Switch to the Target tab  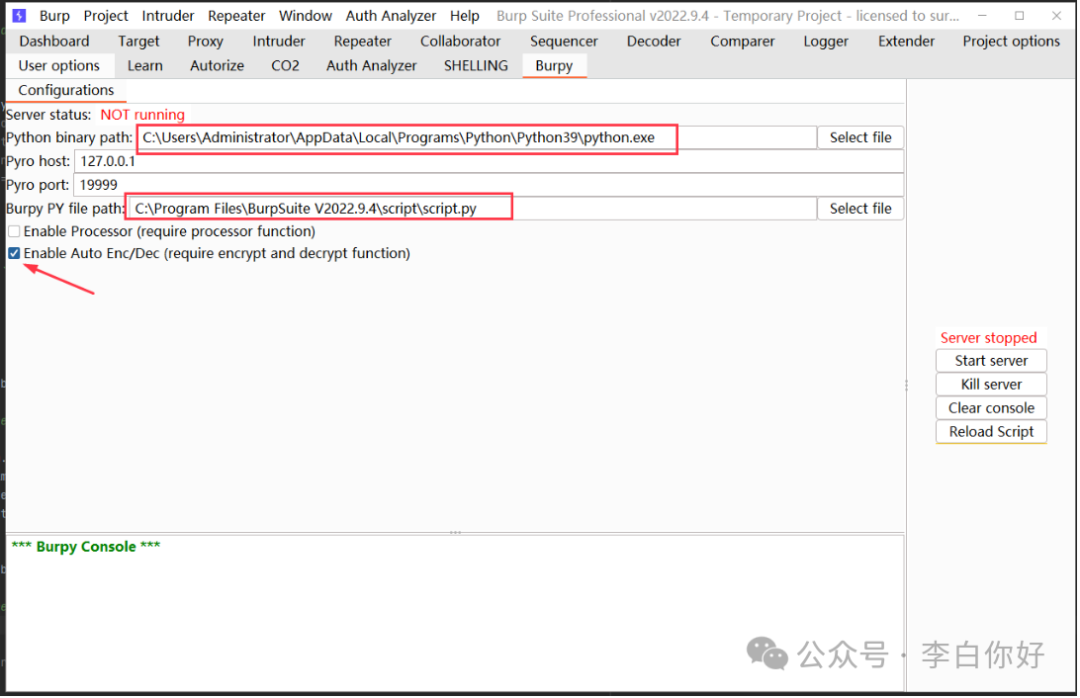tap(138, 41)
